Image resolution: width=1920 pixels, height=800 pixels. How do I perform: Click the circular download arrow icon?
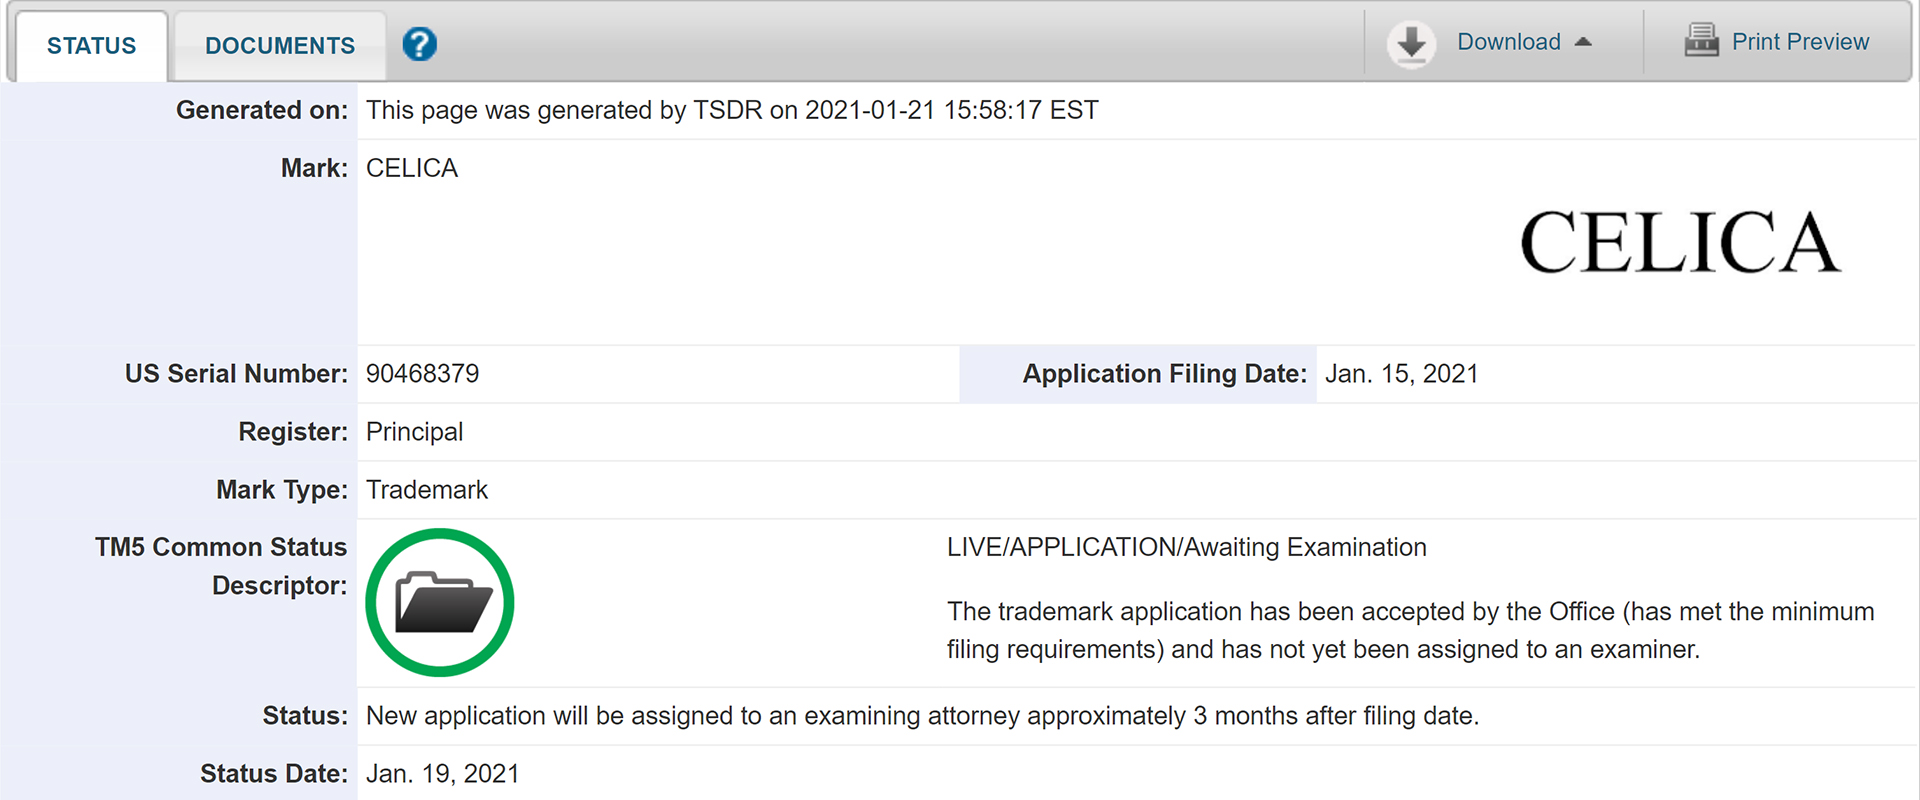(1411, 43)
